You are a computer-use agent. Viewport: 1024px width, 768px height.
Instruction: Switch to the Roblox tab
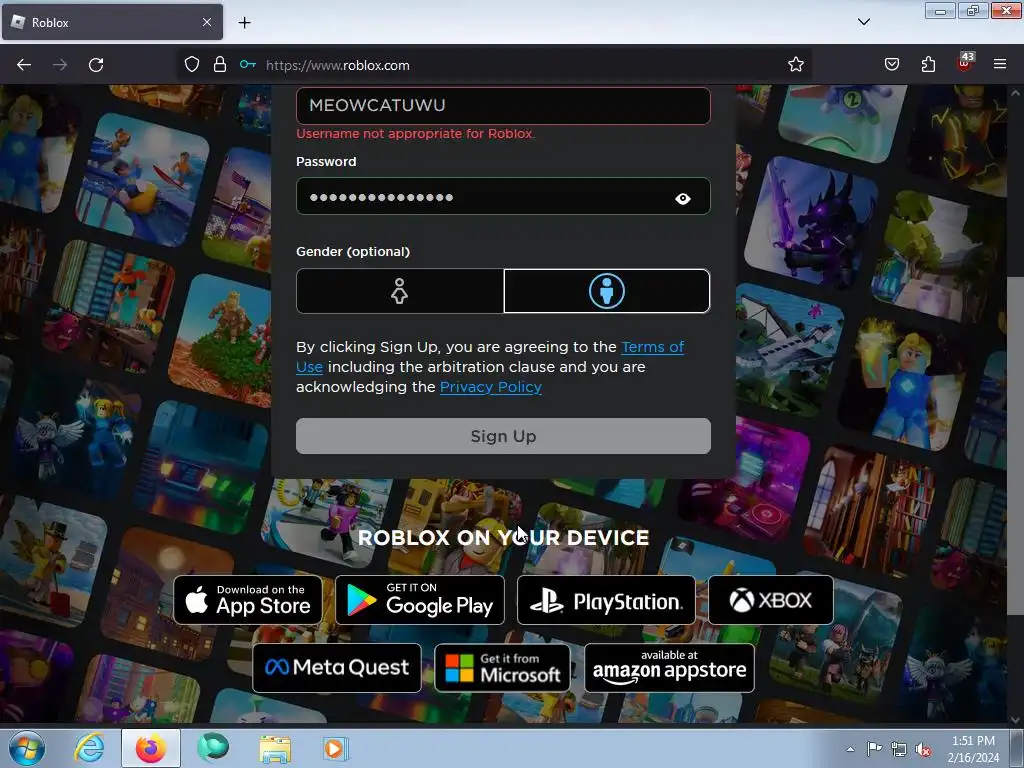coord(112,22)
